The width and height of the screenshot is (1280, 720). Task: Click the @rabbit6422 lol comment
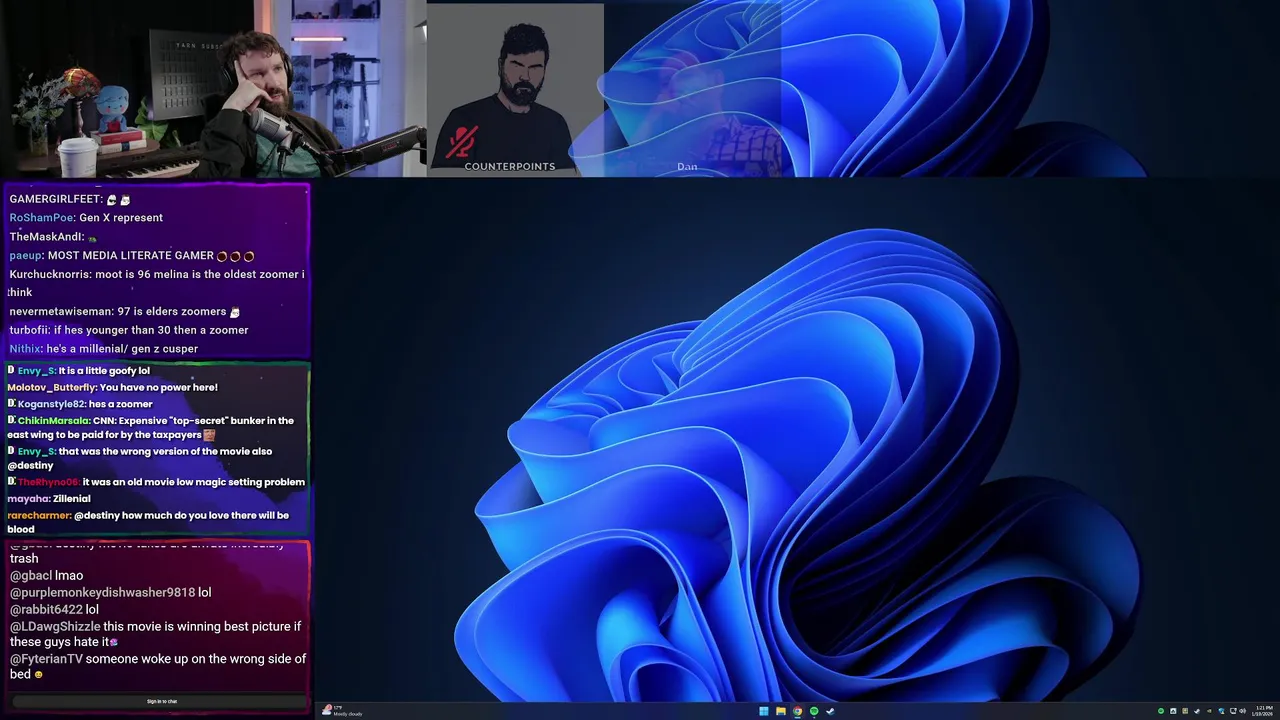point(54,609)
